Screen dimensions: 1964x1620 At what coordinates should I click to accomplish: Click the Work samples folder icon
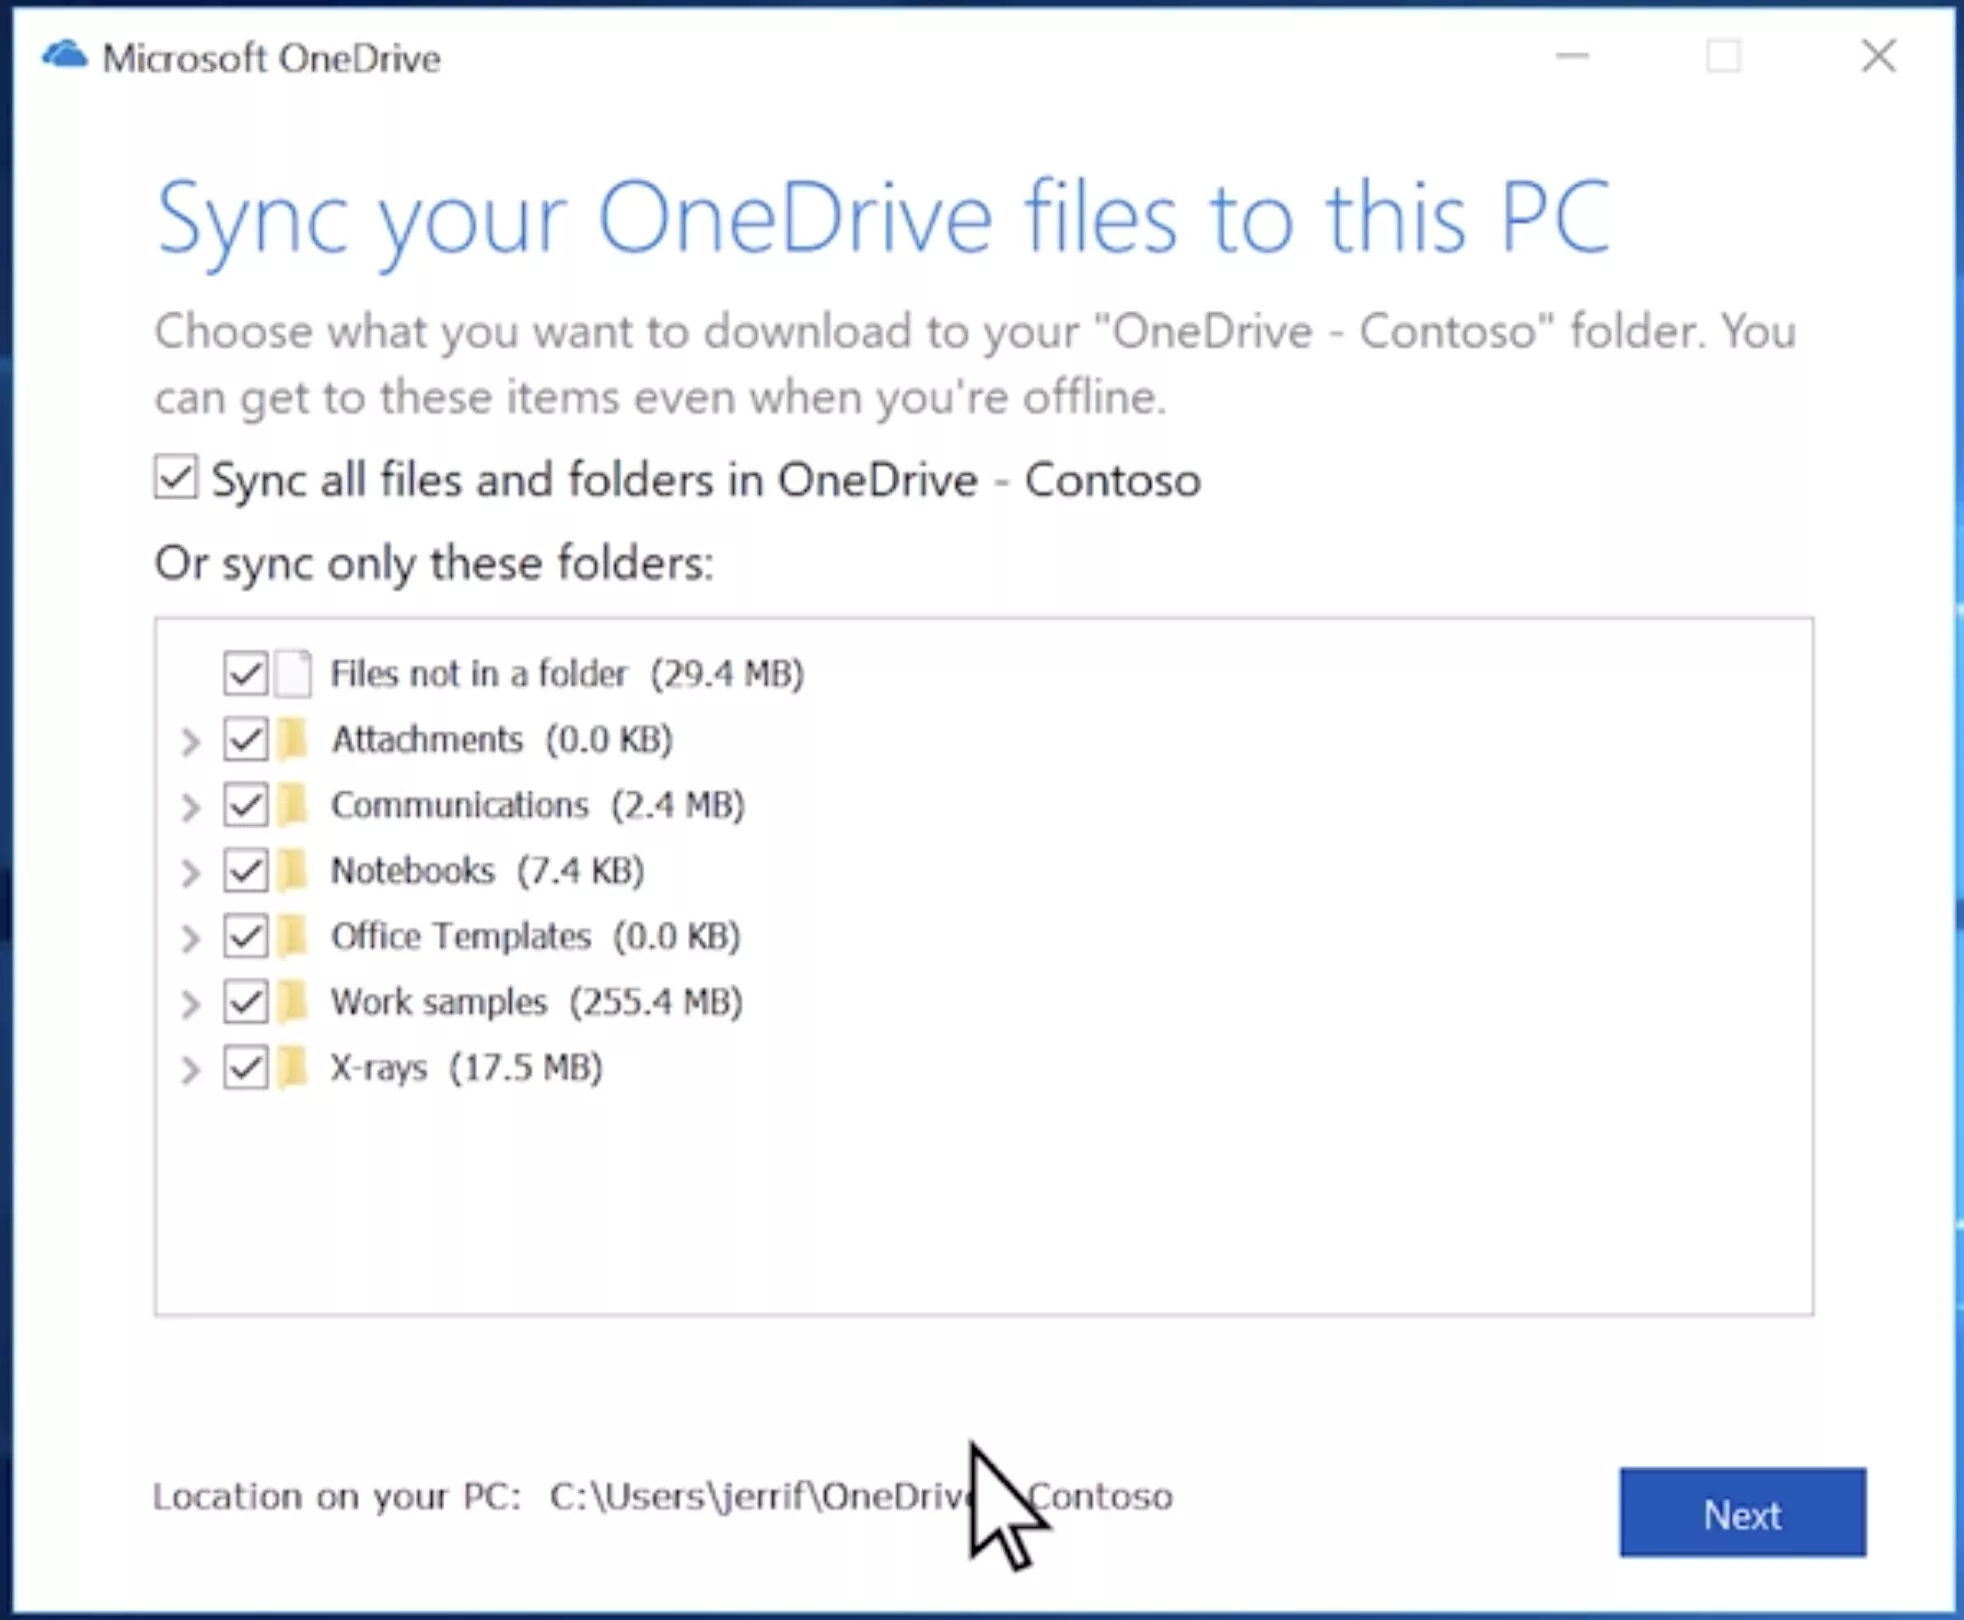click(293, 1002)
